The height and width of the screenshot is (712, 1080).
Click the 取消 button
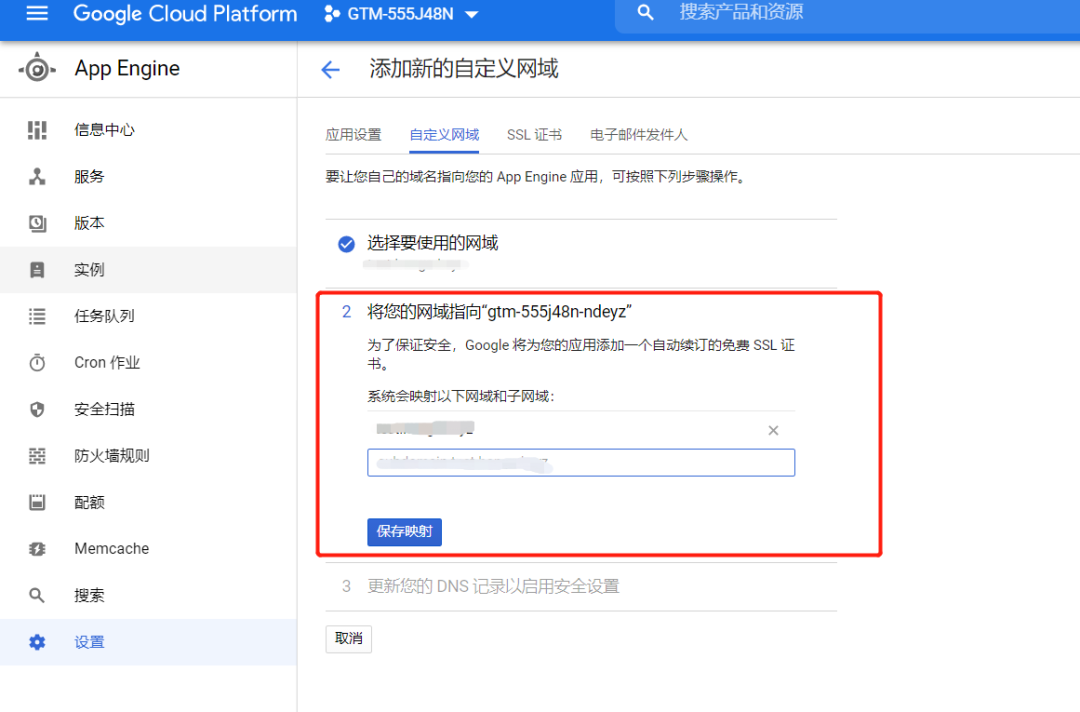349,639
